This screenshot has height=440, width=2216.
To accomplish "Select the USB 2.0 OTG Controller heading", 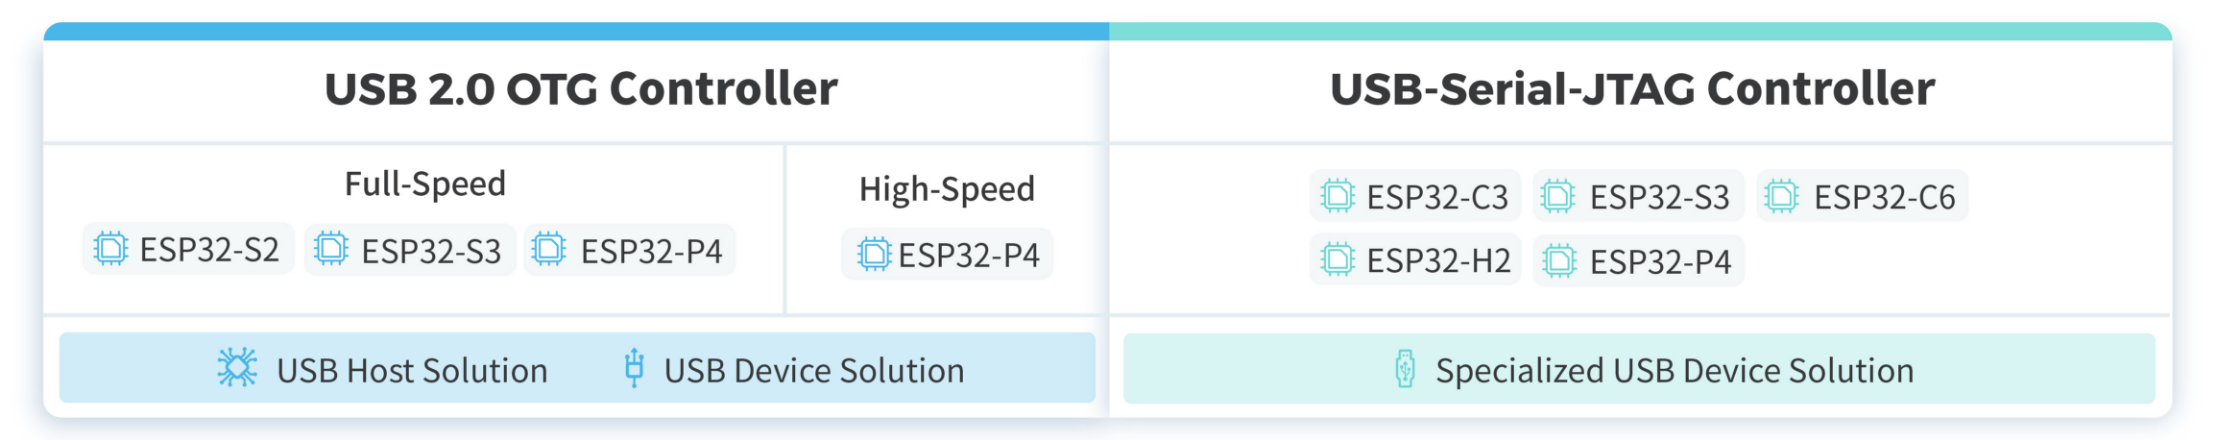I will click(581, 89).
